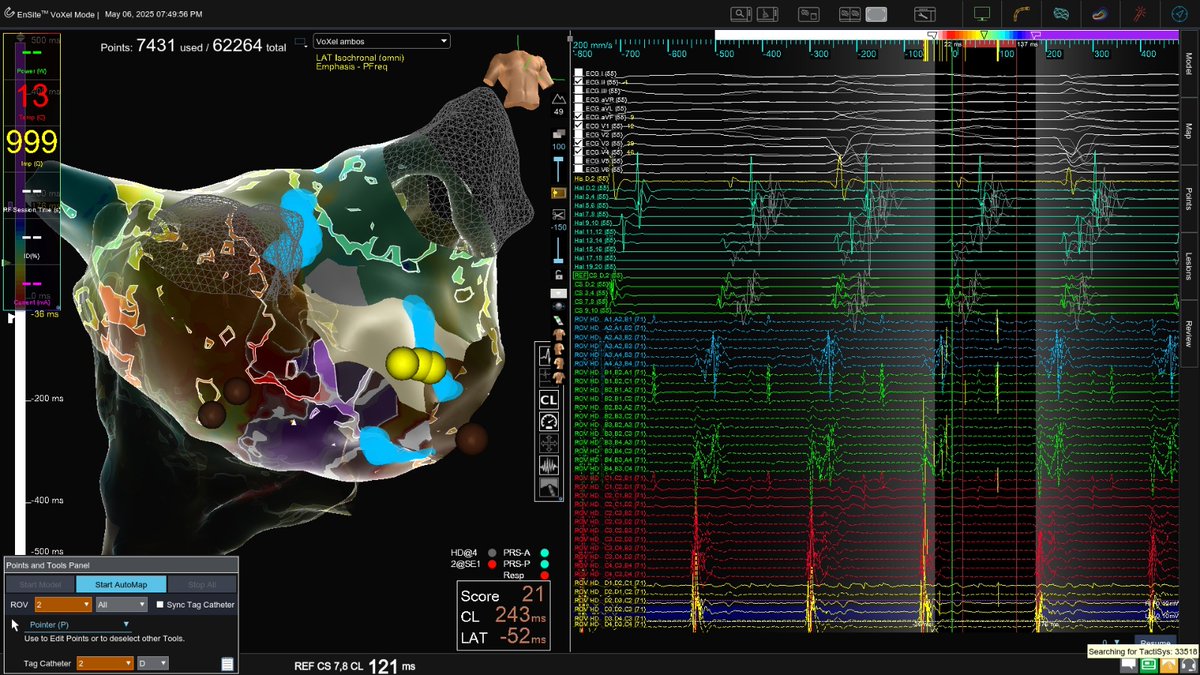Click the four-way arrows move tool icon
This screenshot has width=1200, height=675.
[549, 443]
